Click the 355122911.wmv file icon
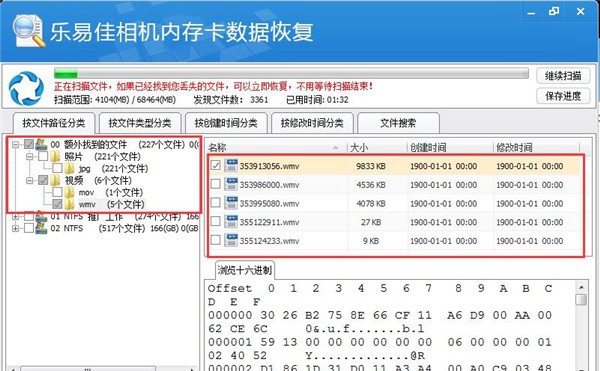The width and height of the screenshot is (600, 371). pos(231,222)
